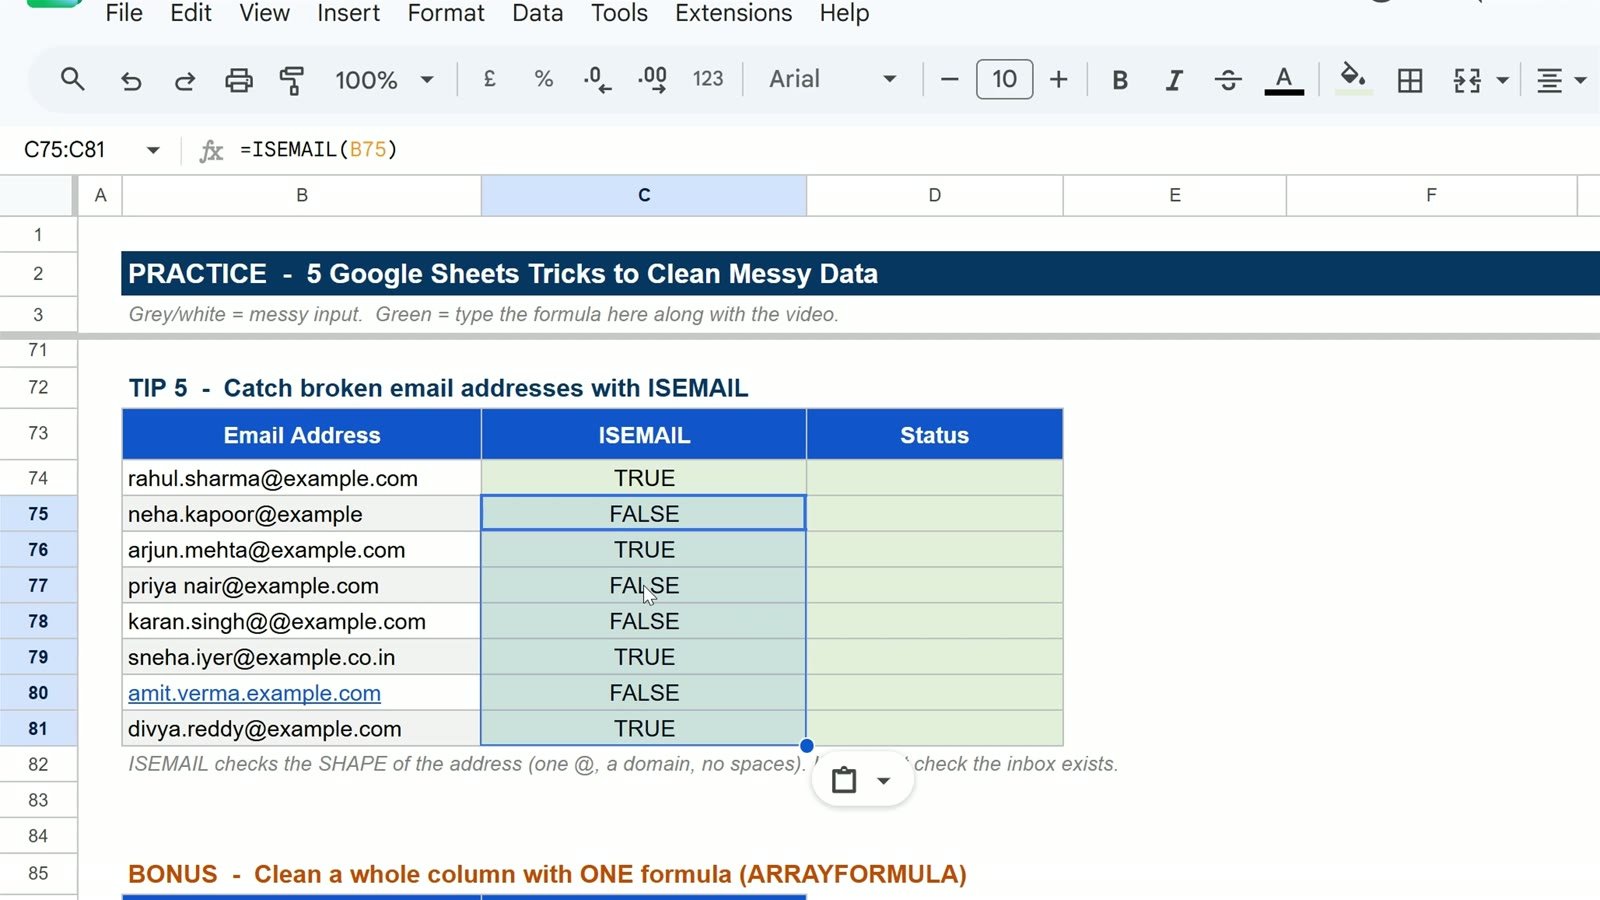
Task: Format as percent
Action: (544, 79)
